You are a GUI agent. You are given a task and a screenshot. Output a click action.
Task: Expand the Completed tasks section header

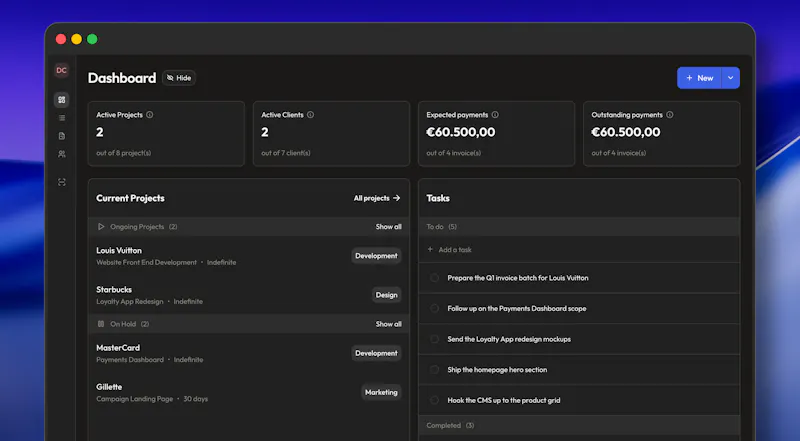coord(579,425)
